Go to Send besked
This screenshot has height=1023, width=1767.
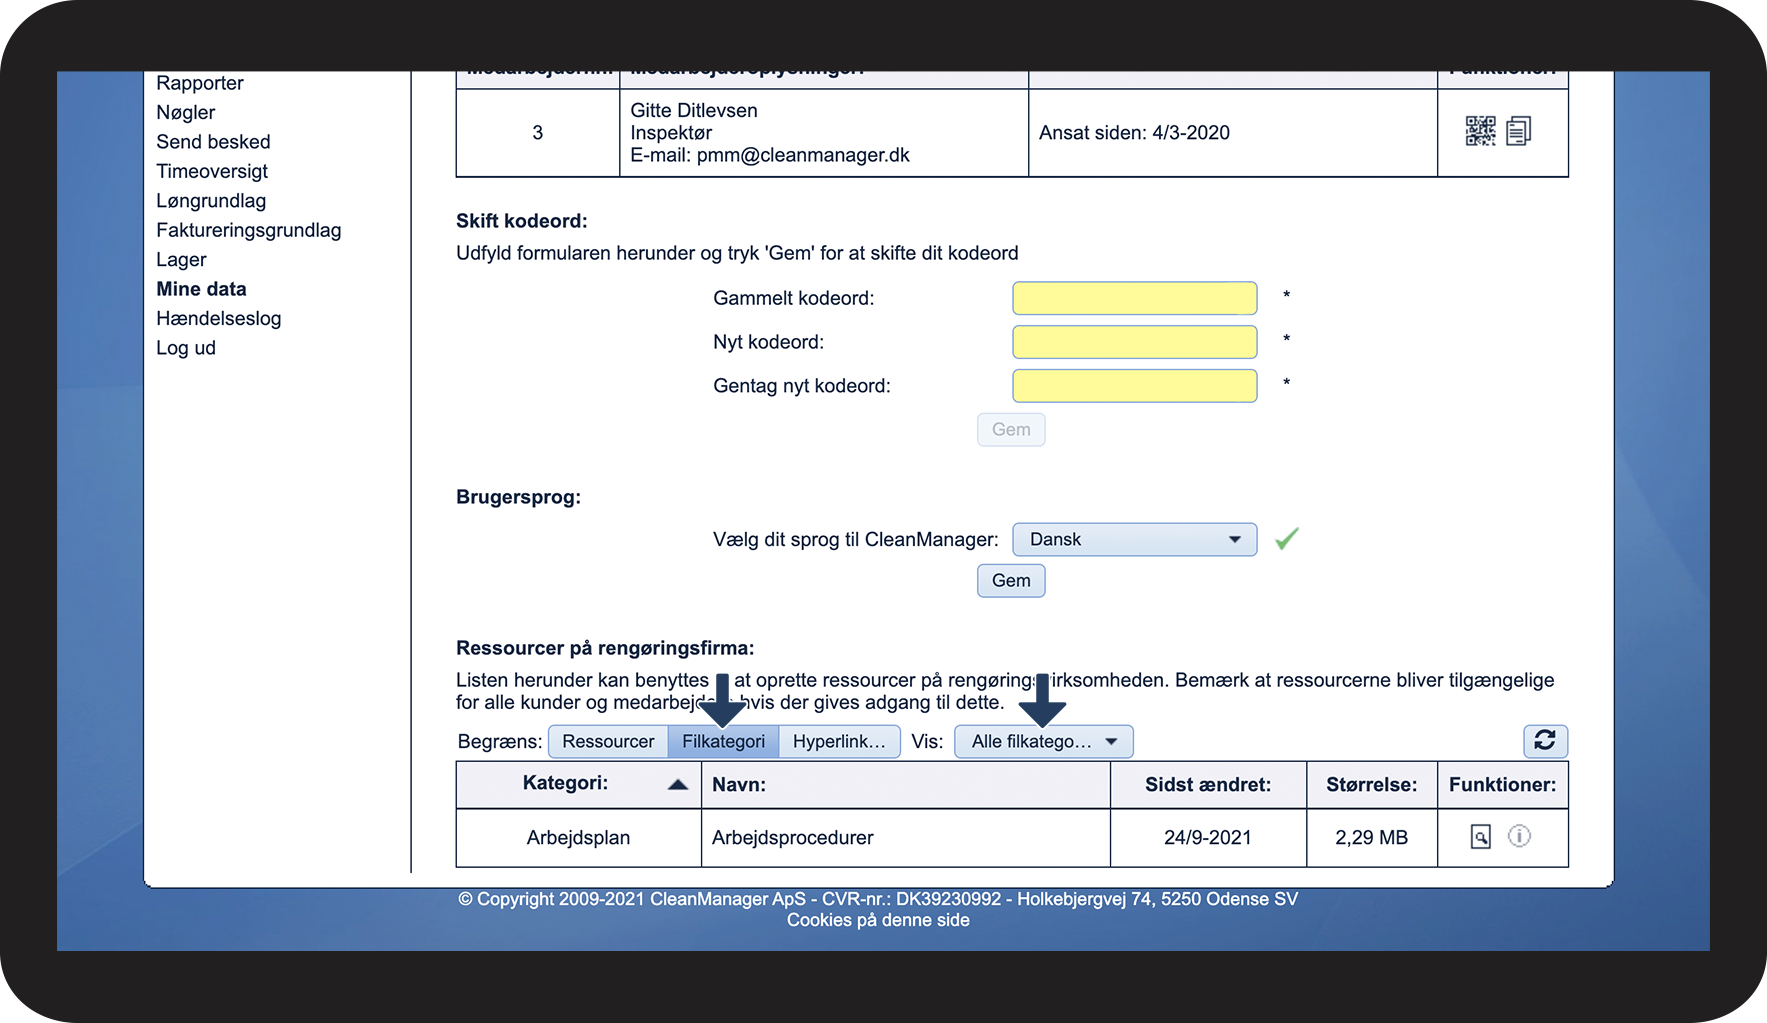coord(213,142)
